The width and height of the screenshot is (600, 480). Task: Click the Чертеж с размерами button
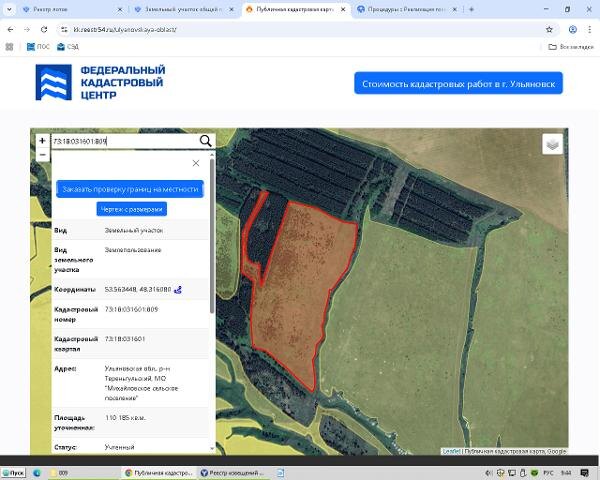pos(132,209)
